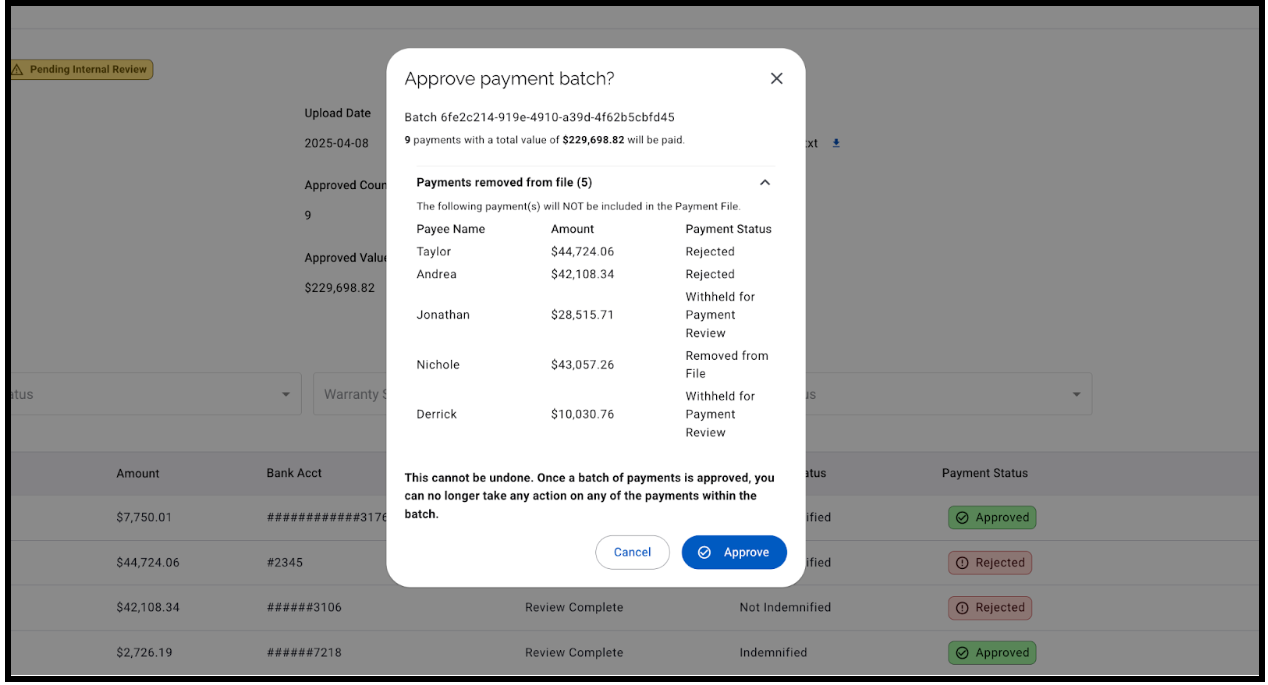Viewport: 1268px width, 685px height.
Task: Select the $2,726.19 amount cell
Action: tap(144, 653)
